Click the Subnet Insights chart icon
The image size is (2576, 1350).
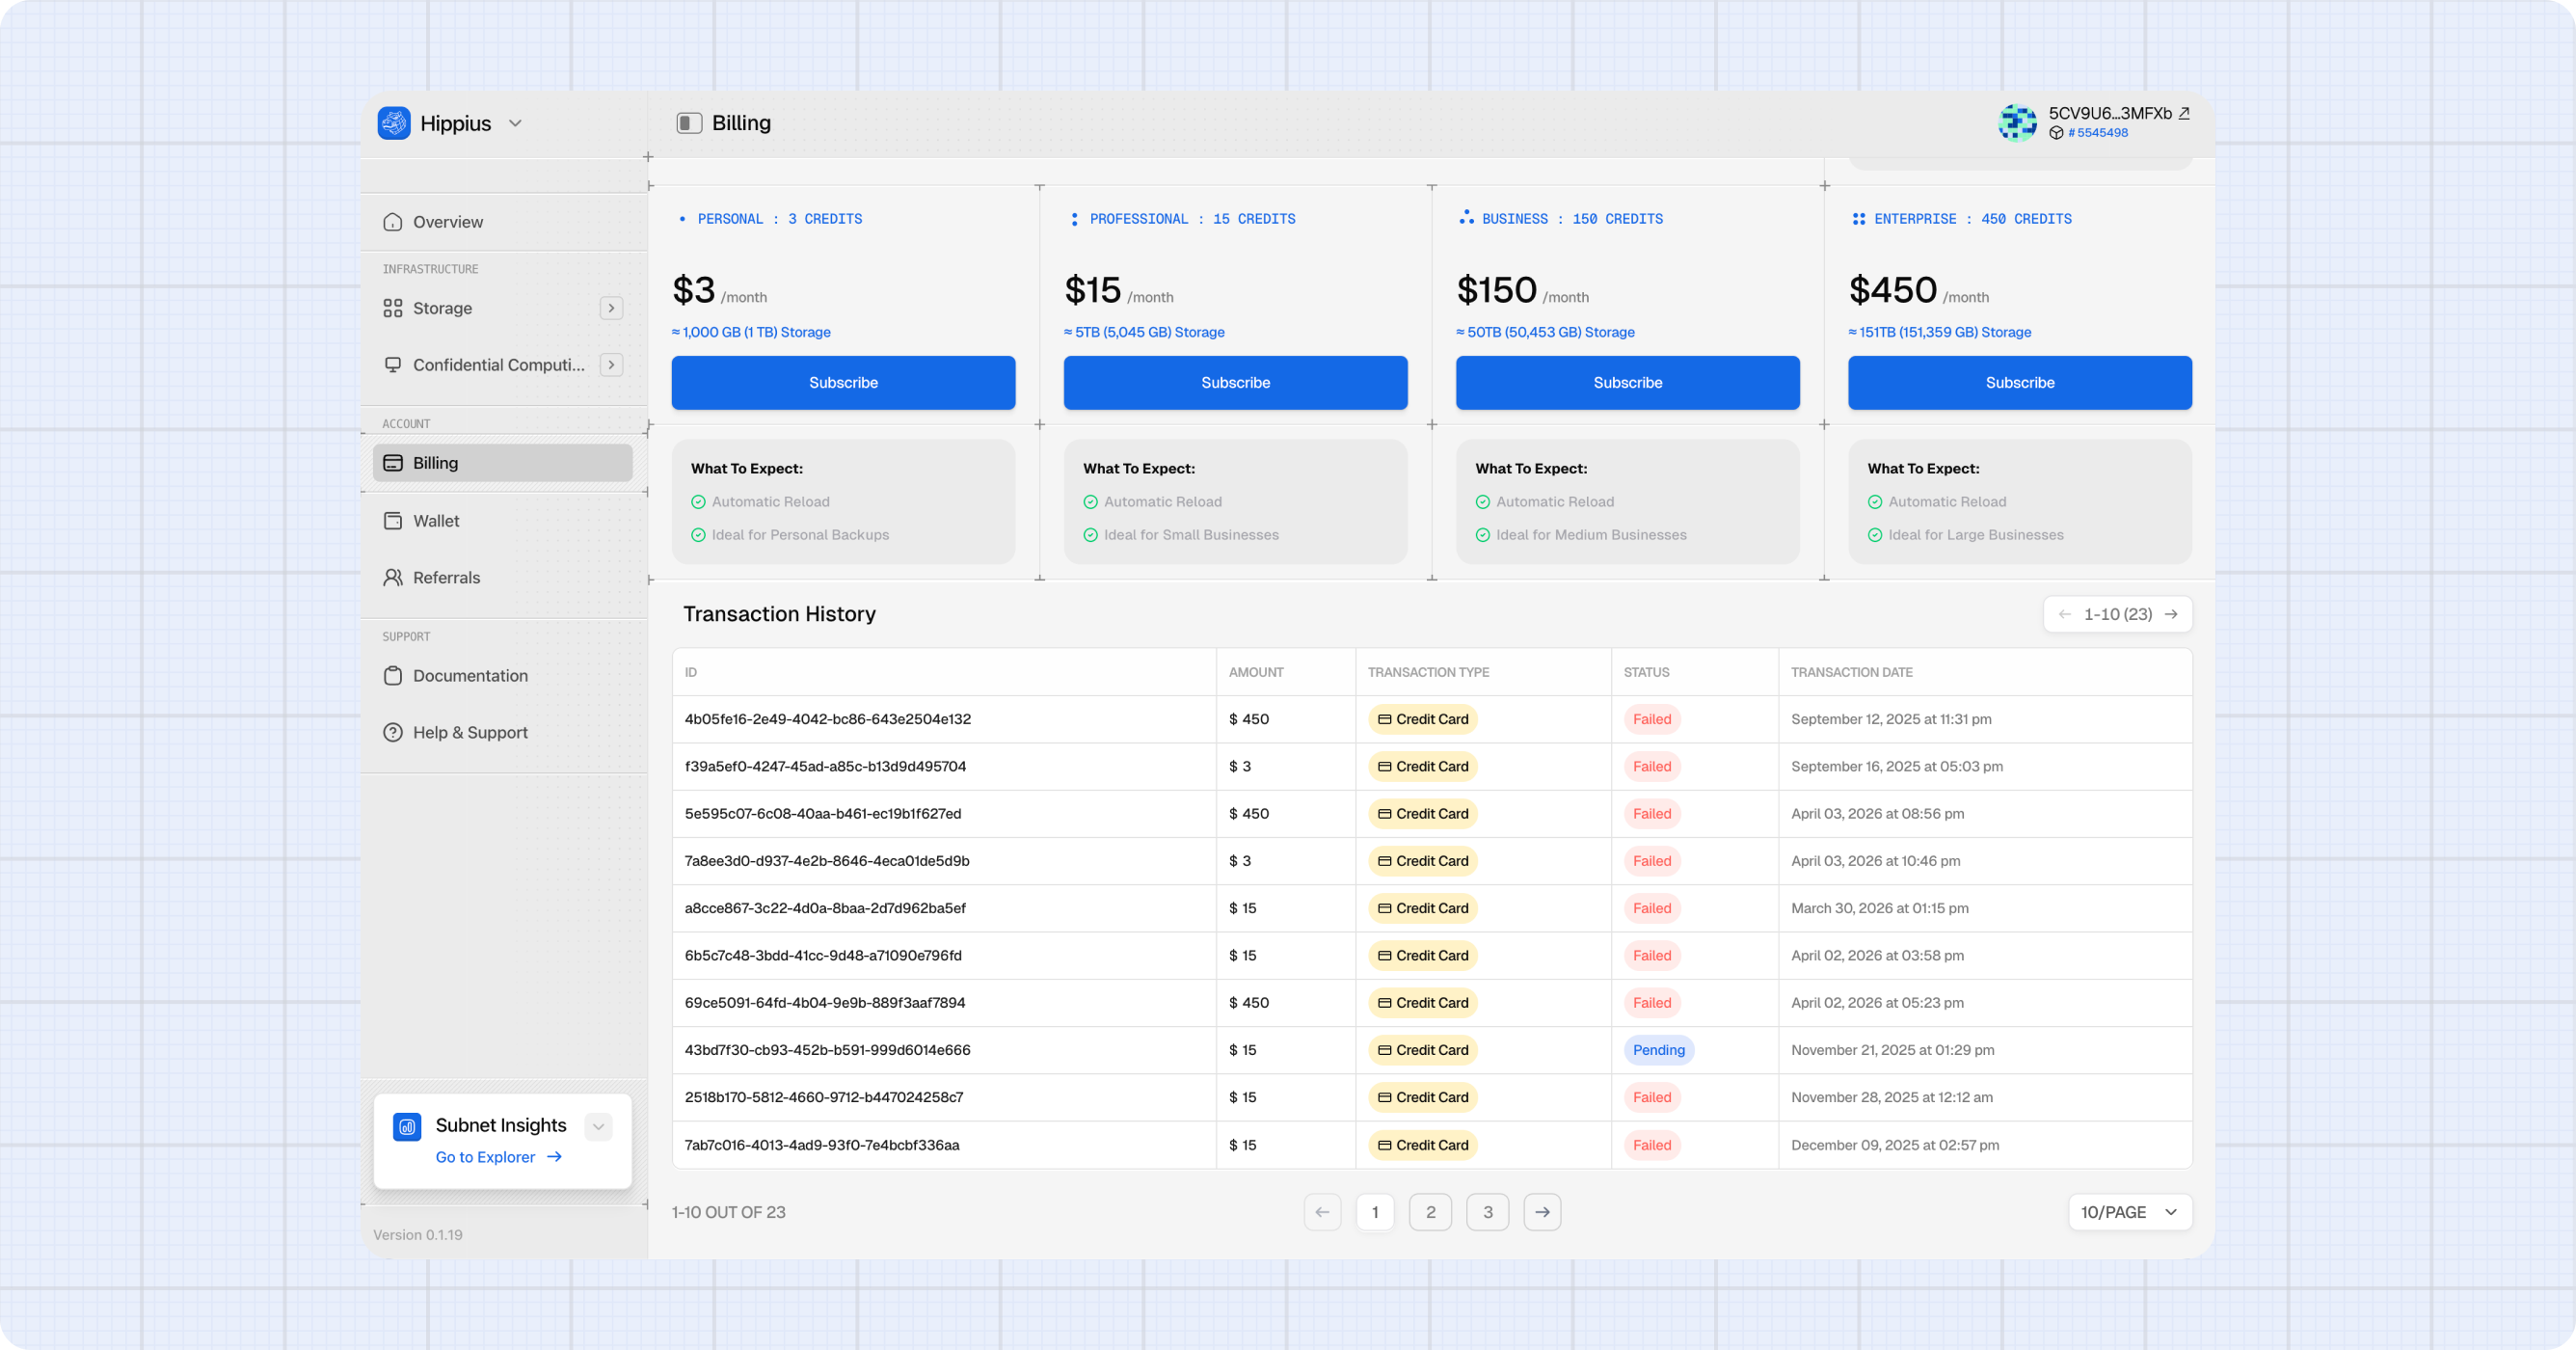407,1127
